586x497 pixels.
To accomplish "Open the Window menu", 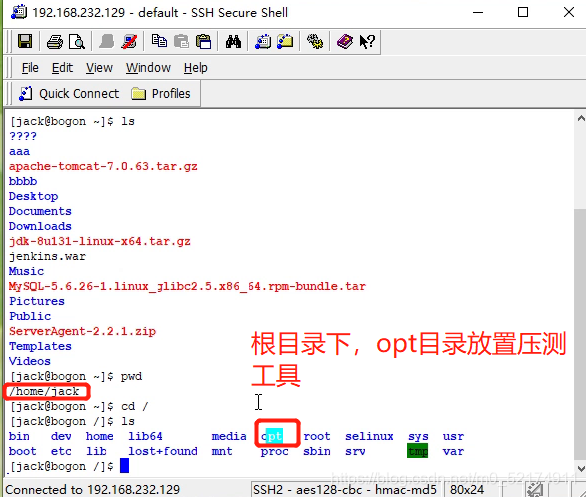I will (148, 68).
